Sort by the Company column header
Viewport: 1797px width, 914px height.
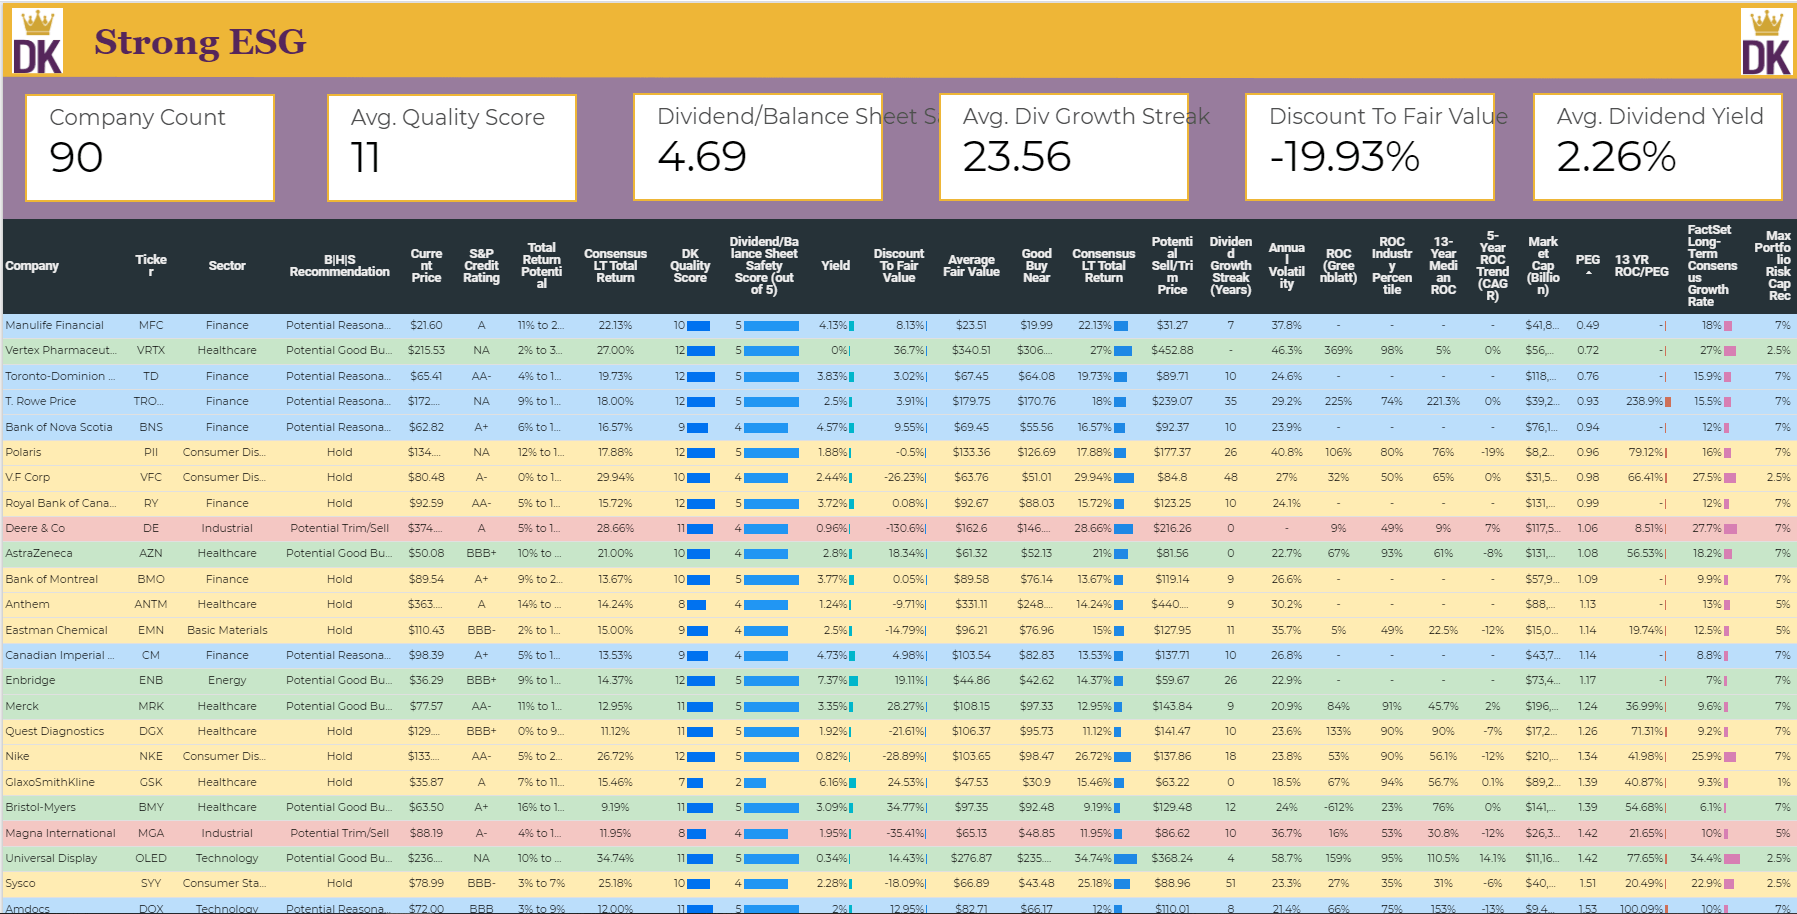pyautogui.click(x=32, y=266)
